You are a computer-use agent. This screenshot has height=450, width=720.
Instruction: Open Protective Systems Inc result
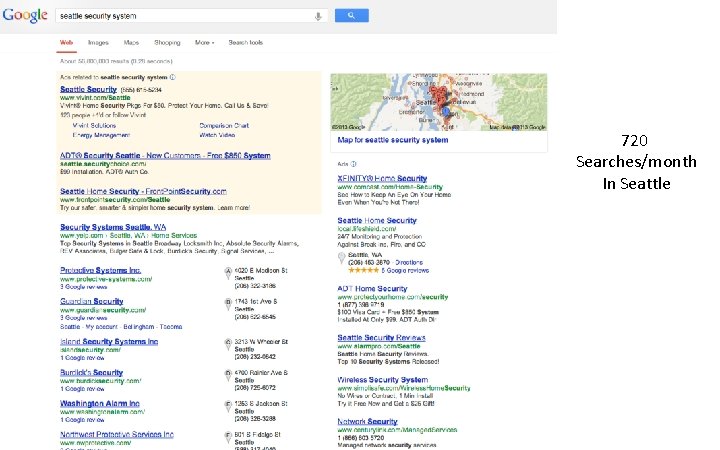[x=101, y=270]
